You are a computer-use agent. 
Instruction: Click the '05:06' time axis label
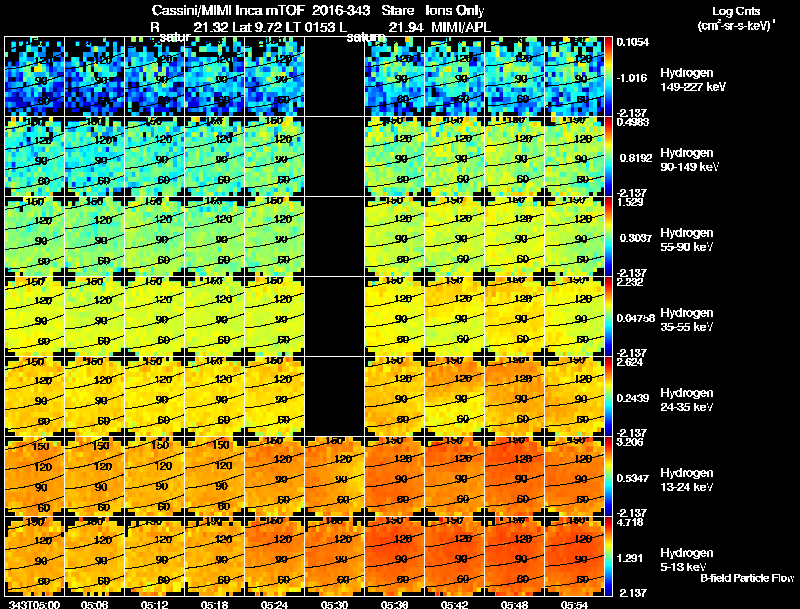[94, 604]
